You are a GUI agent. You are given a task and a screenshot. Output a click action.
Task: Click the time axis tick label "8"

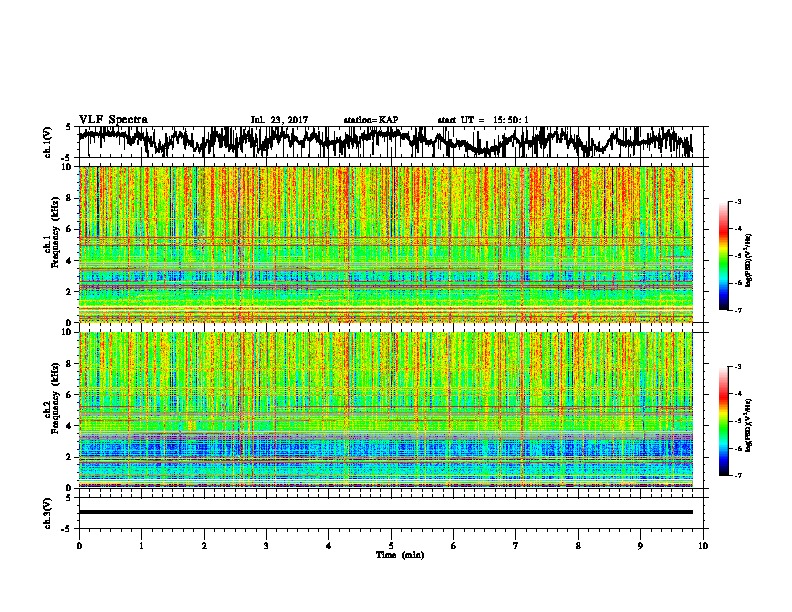click(x=578, y=546)
